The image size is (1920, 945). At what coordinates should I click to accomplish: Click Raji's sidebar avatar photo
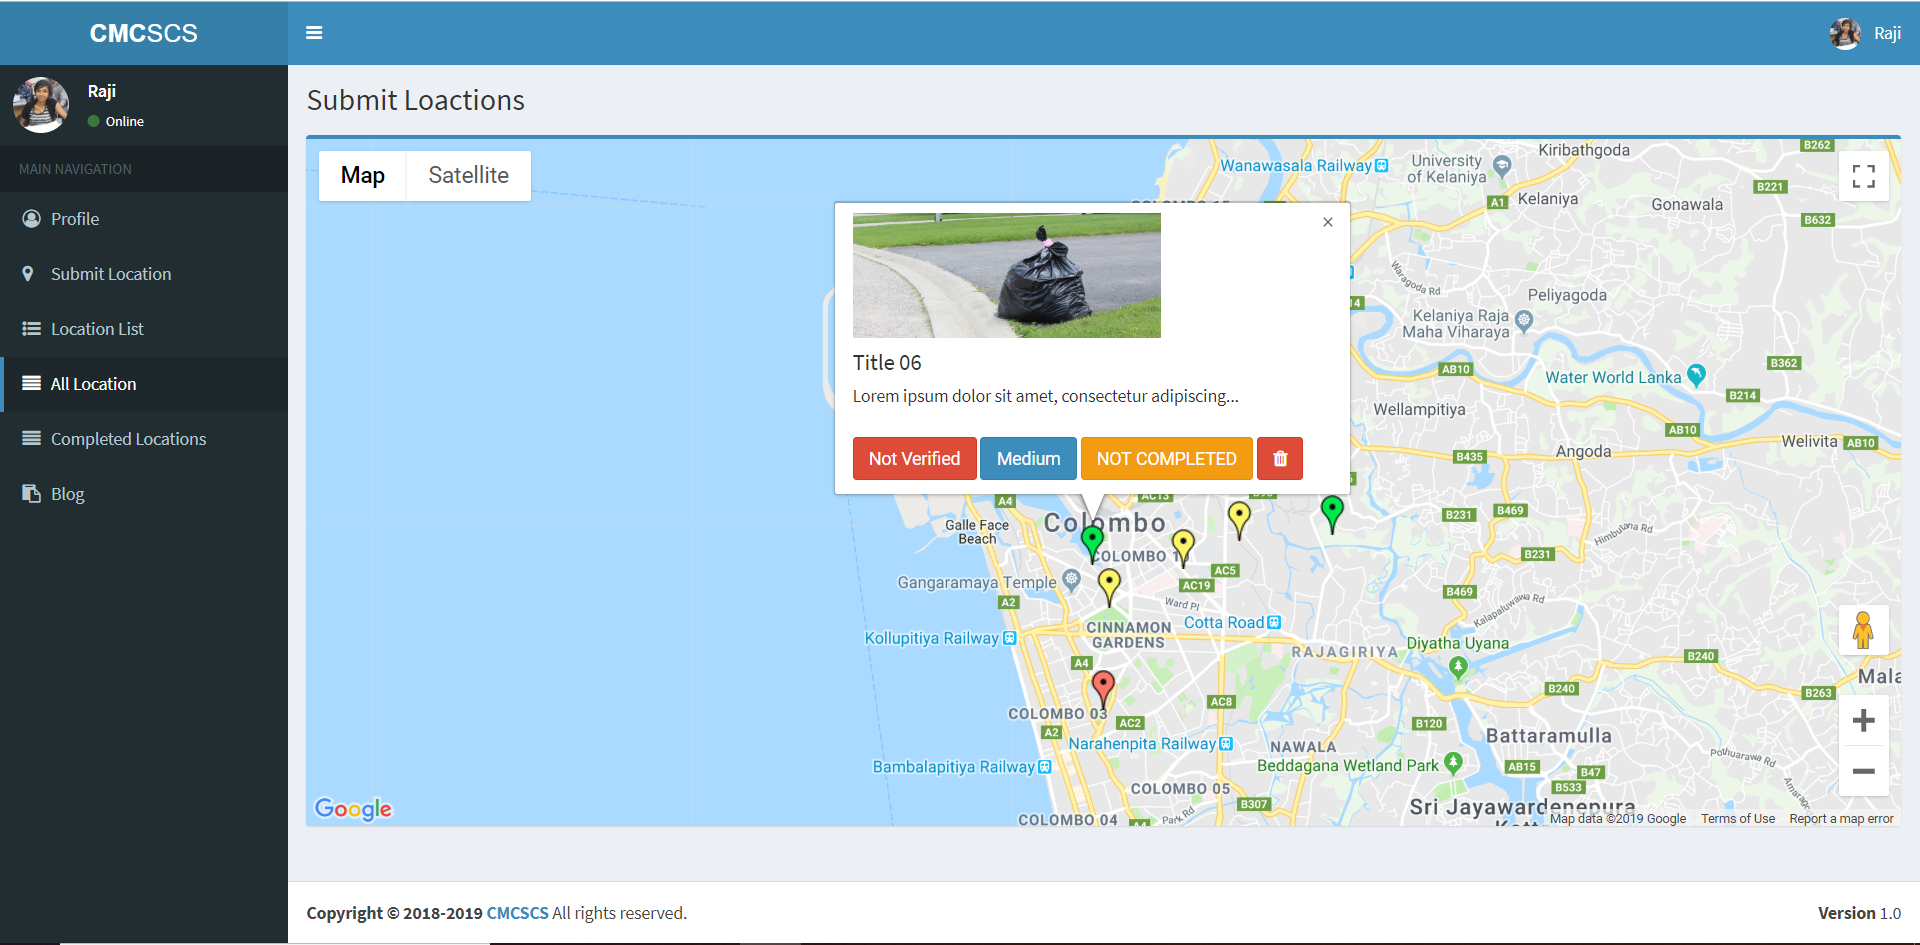[41, 105]
